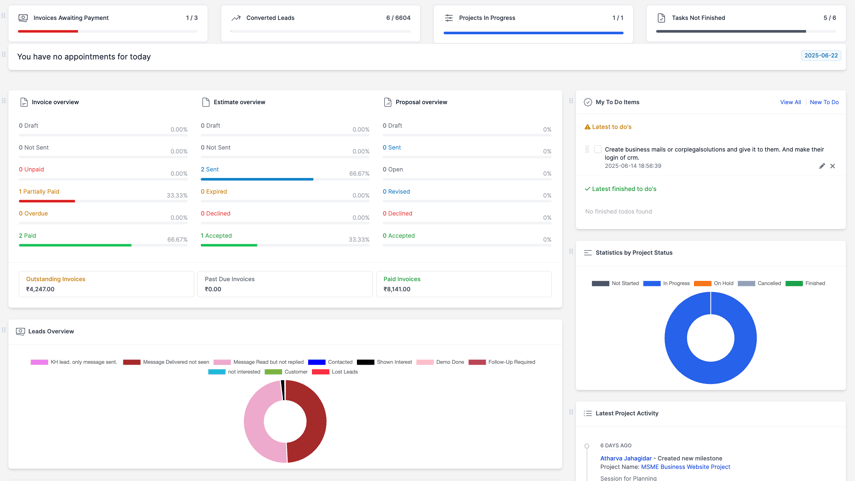Delete the to-do item with X icon
The height and width of the screenshot is (481, 855).
pos(833,166)
